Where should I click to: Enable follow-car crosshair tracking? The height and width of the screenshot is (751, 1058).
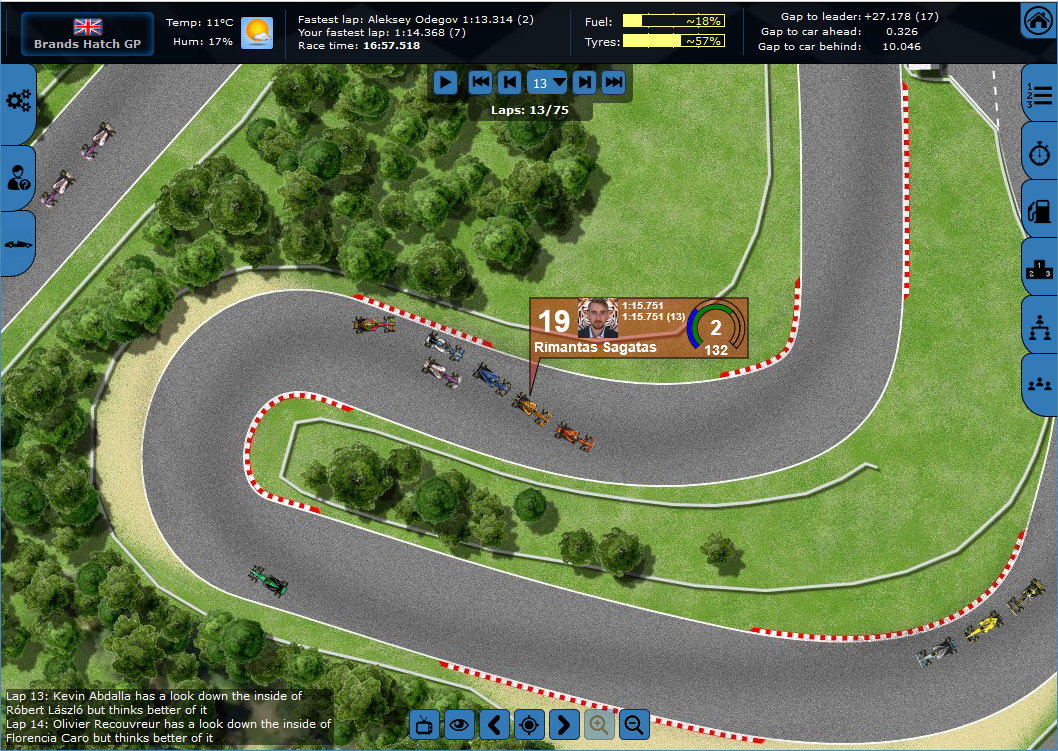point(529,724)
